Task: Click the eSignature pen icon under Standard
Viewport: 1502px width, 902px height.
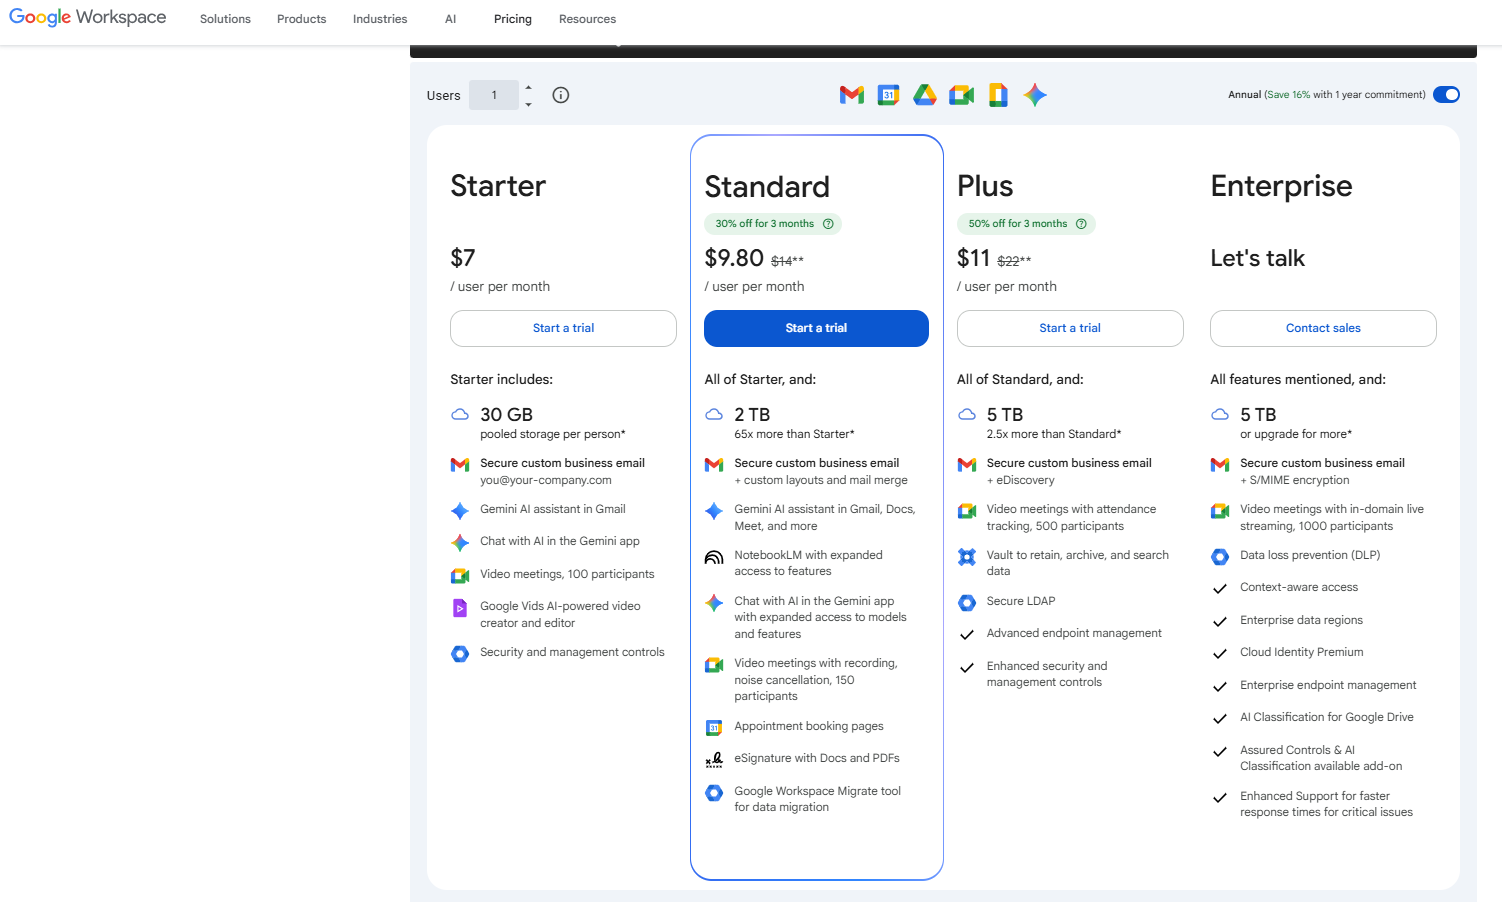Action: coord(714,759)
